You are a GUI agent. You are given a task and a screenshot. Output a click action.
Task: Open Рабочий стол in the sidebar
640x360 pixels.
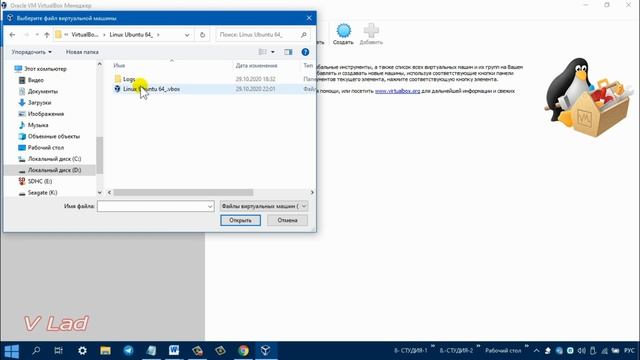pos(46,147)
